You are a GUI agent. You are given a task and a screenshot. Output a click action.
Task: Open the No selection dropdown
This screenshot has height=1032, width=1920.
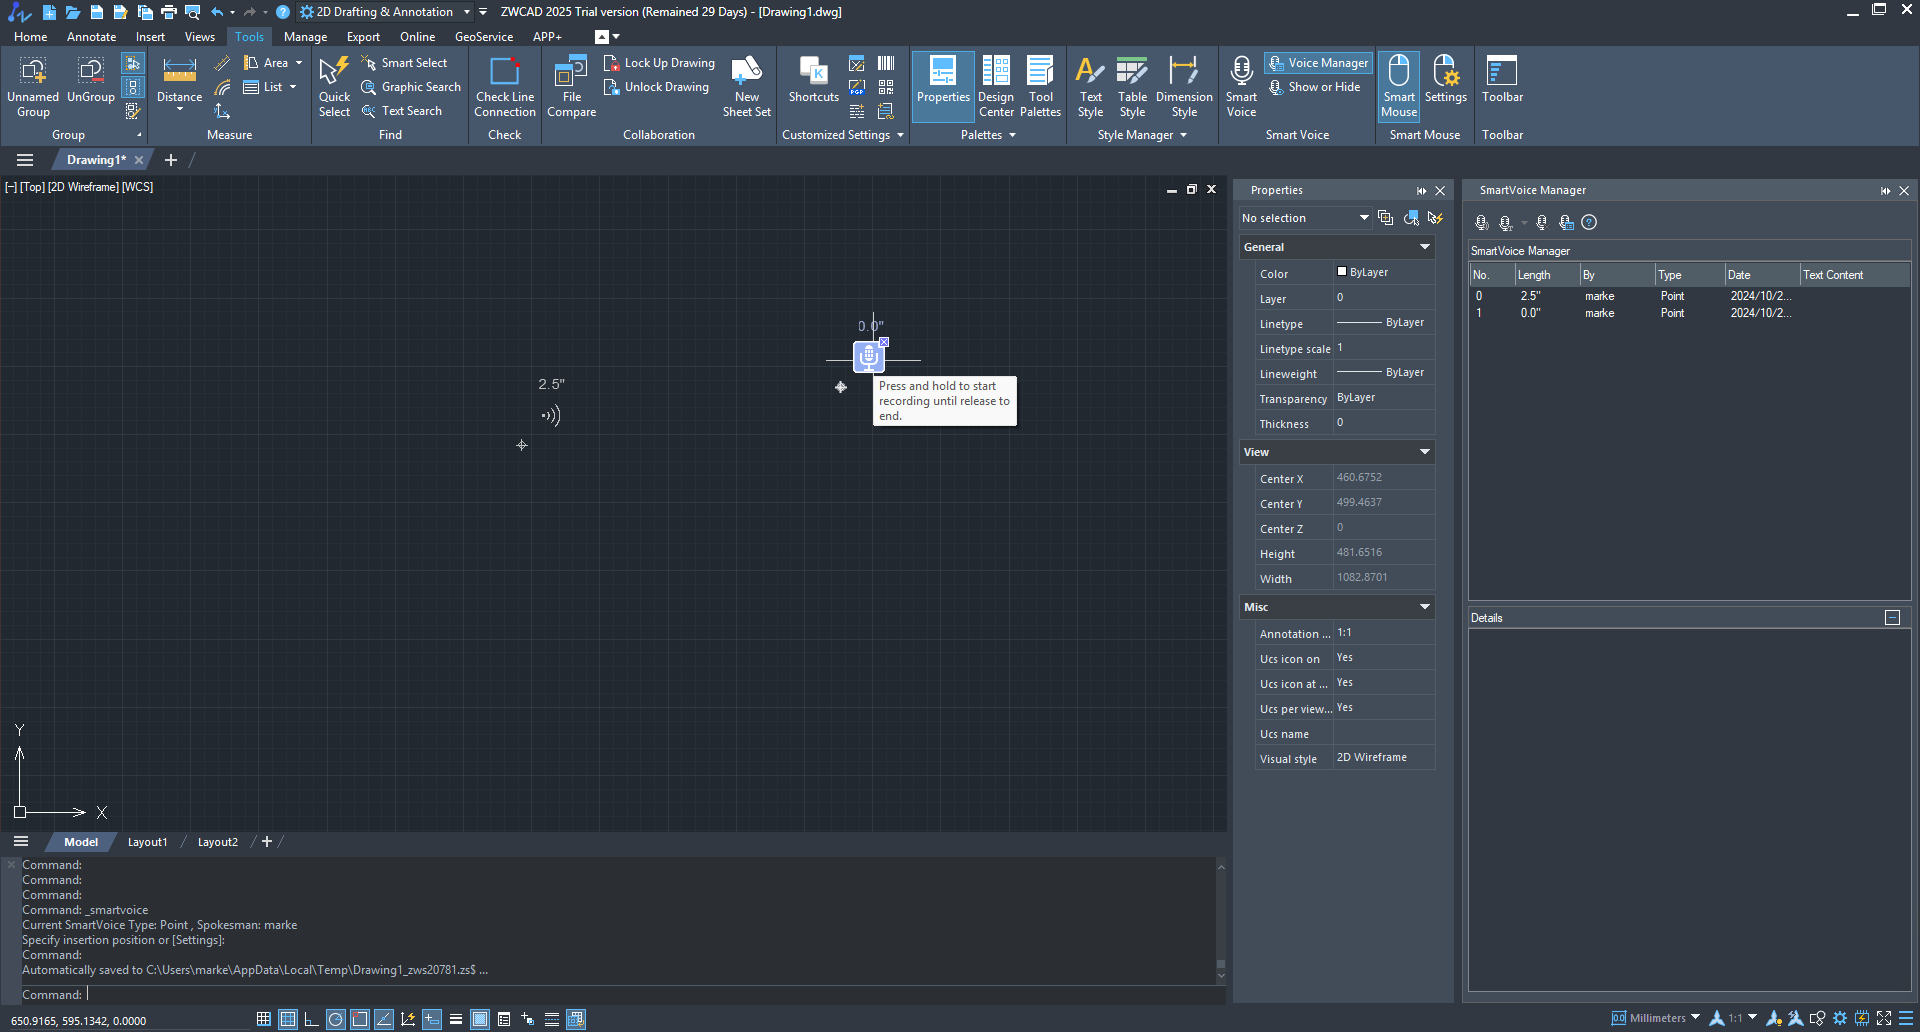click(x=1305, y=218)
